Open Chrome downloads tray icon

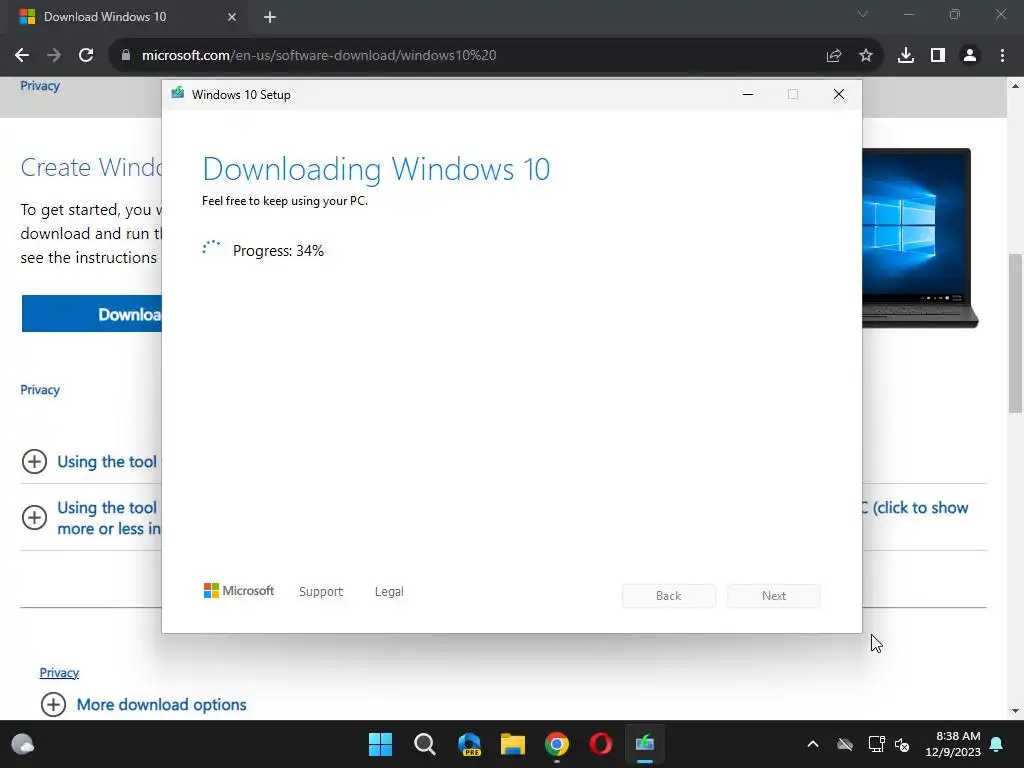(905, 56)
